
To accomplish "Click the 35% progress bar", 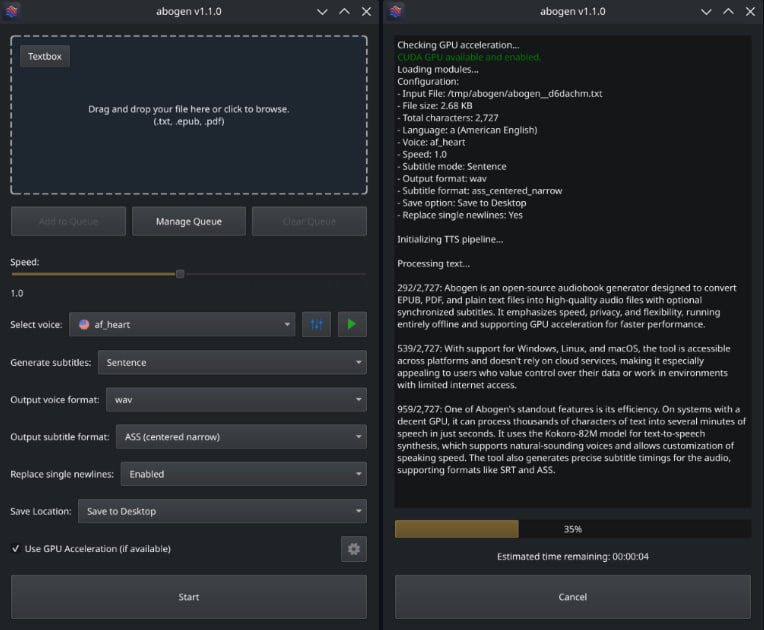I will click(573, 529).
